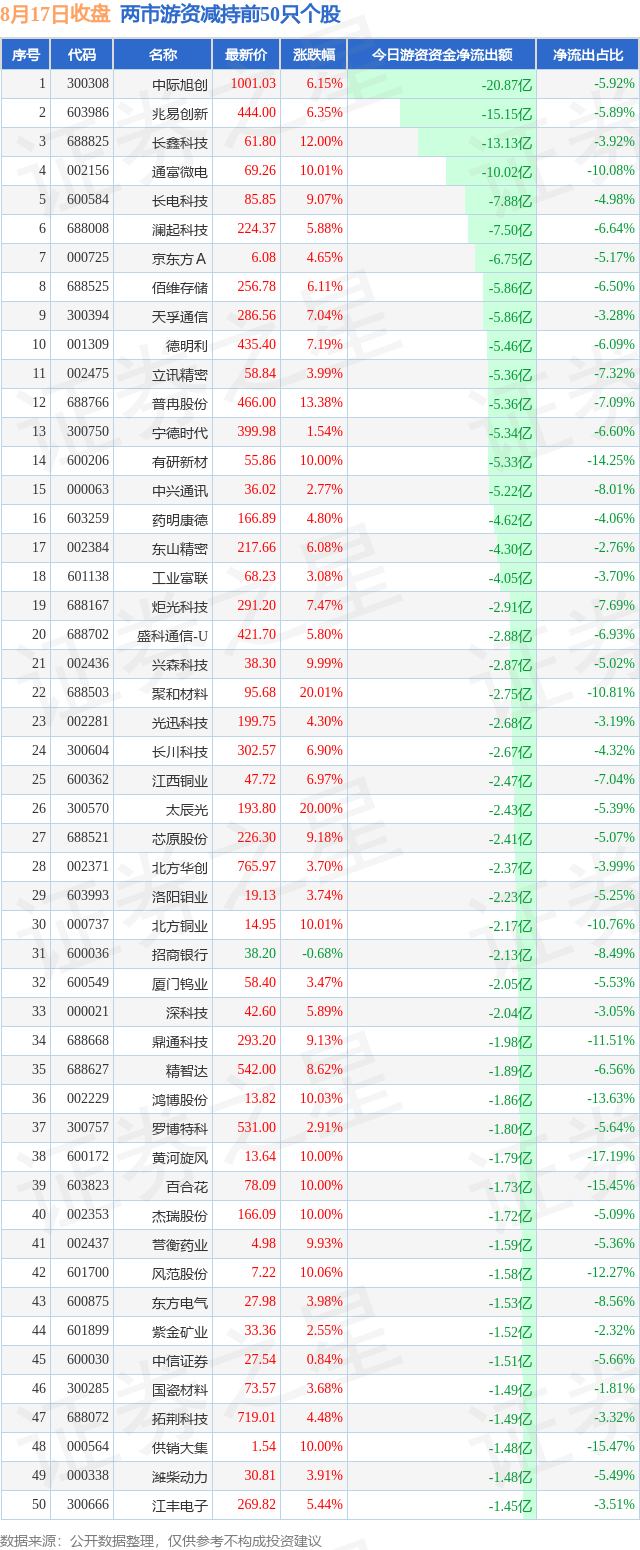This screenshot has height=1550, width=640.
Task: Click the outflow bar for 兆易创新 -15.15亿
Action: [x=468, y=113]
